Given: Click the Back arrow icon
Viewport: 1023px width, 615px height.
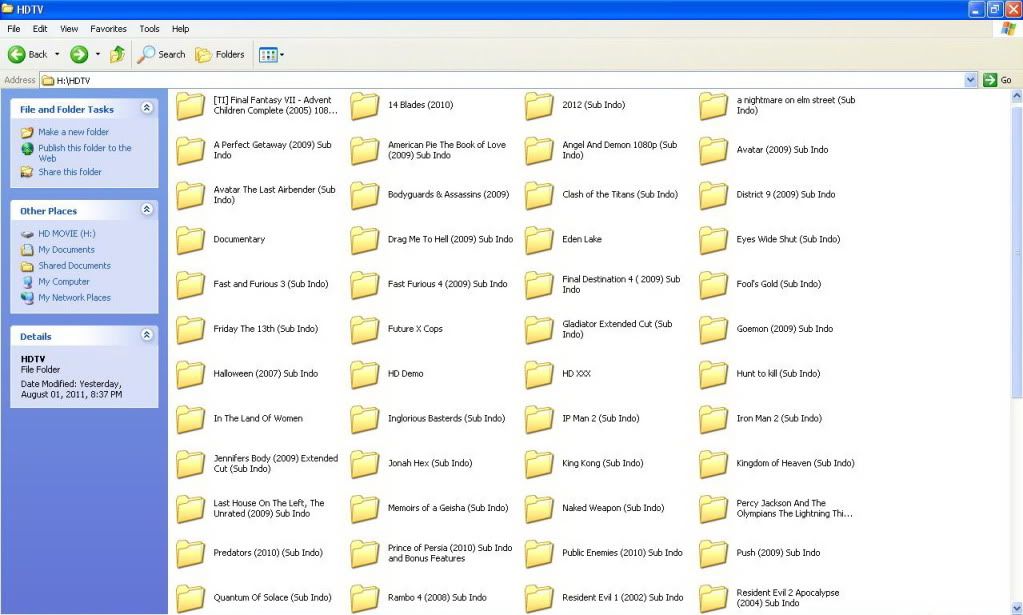Looking at the screenshot, I should (x=16, y=55).
